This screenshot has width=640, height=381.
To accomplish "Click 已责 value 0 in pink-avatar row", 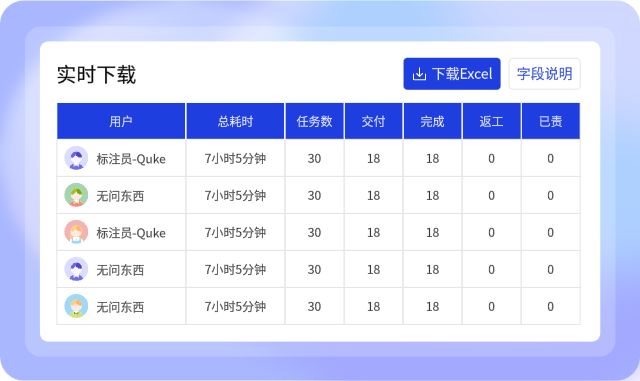I will (x=551, y=232).
